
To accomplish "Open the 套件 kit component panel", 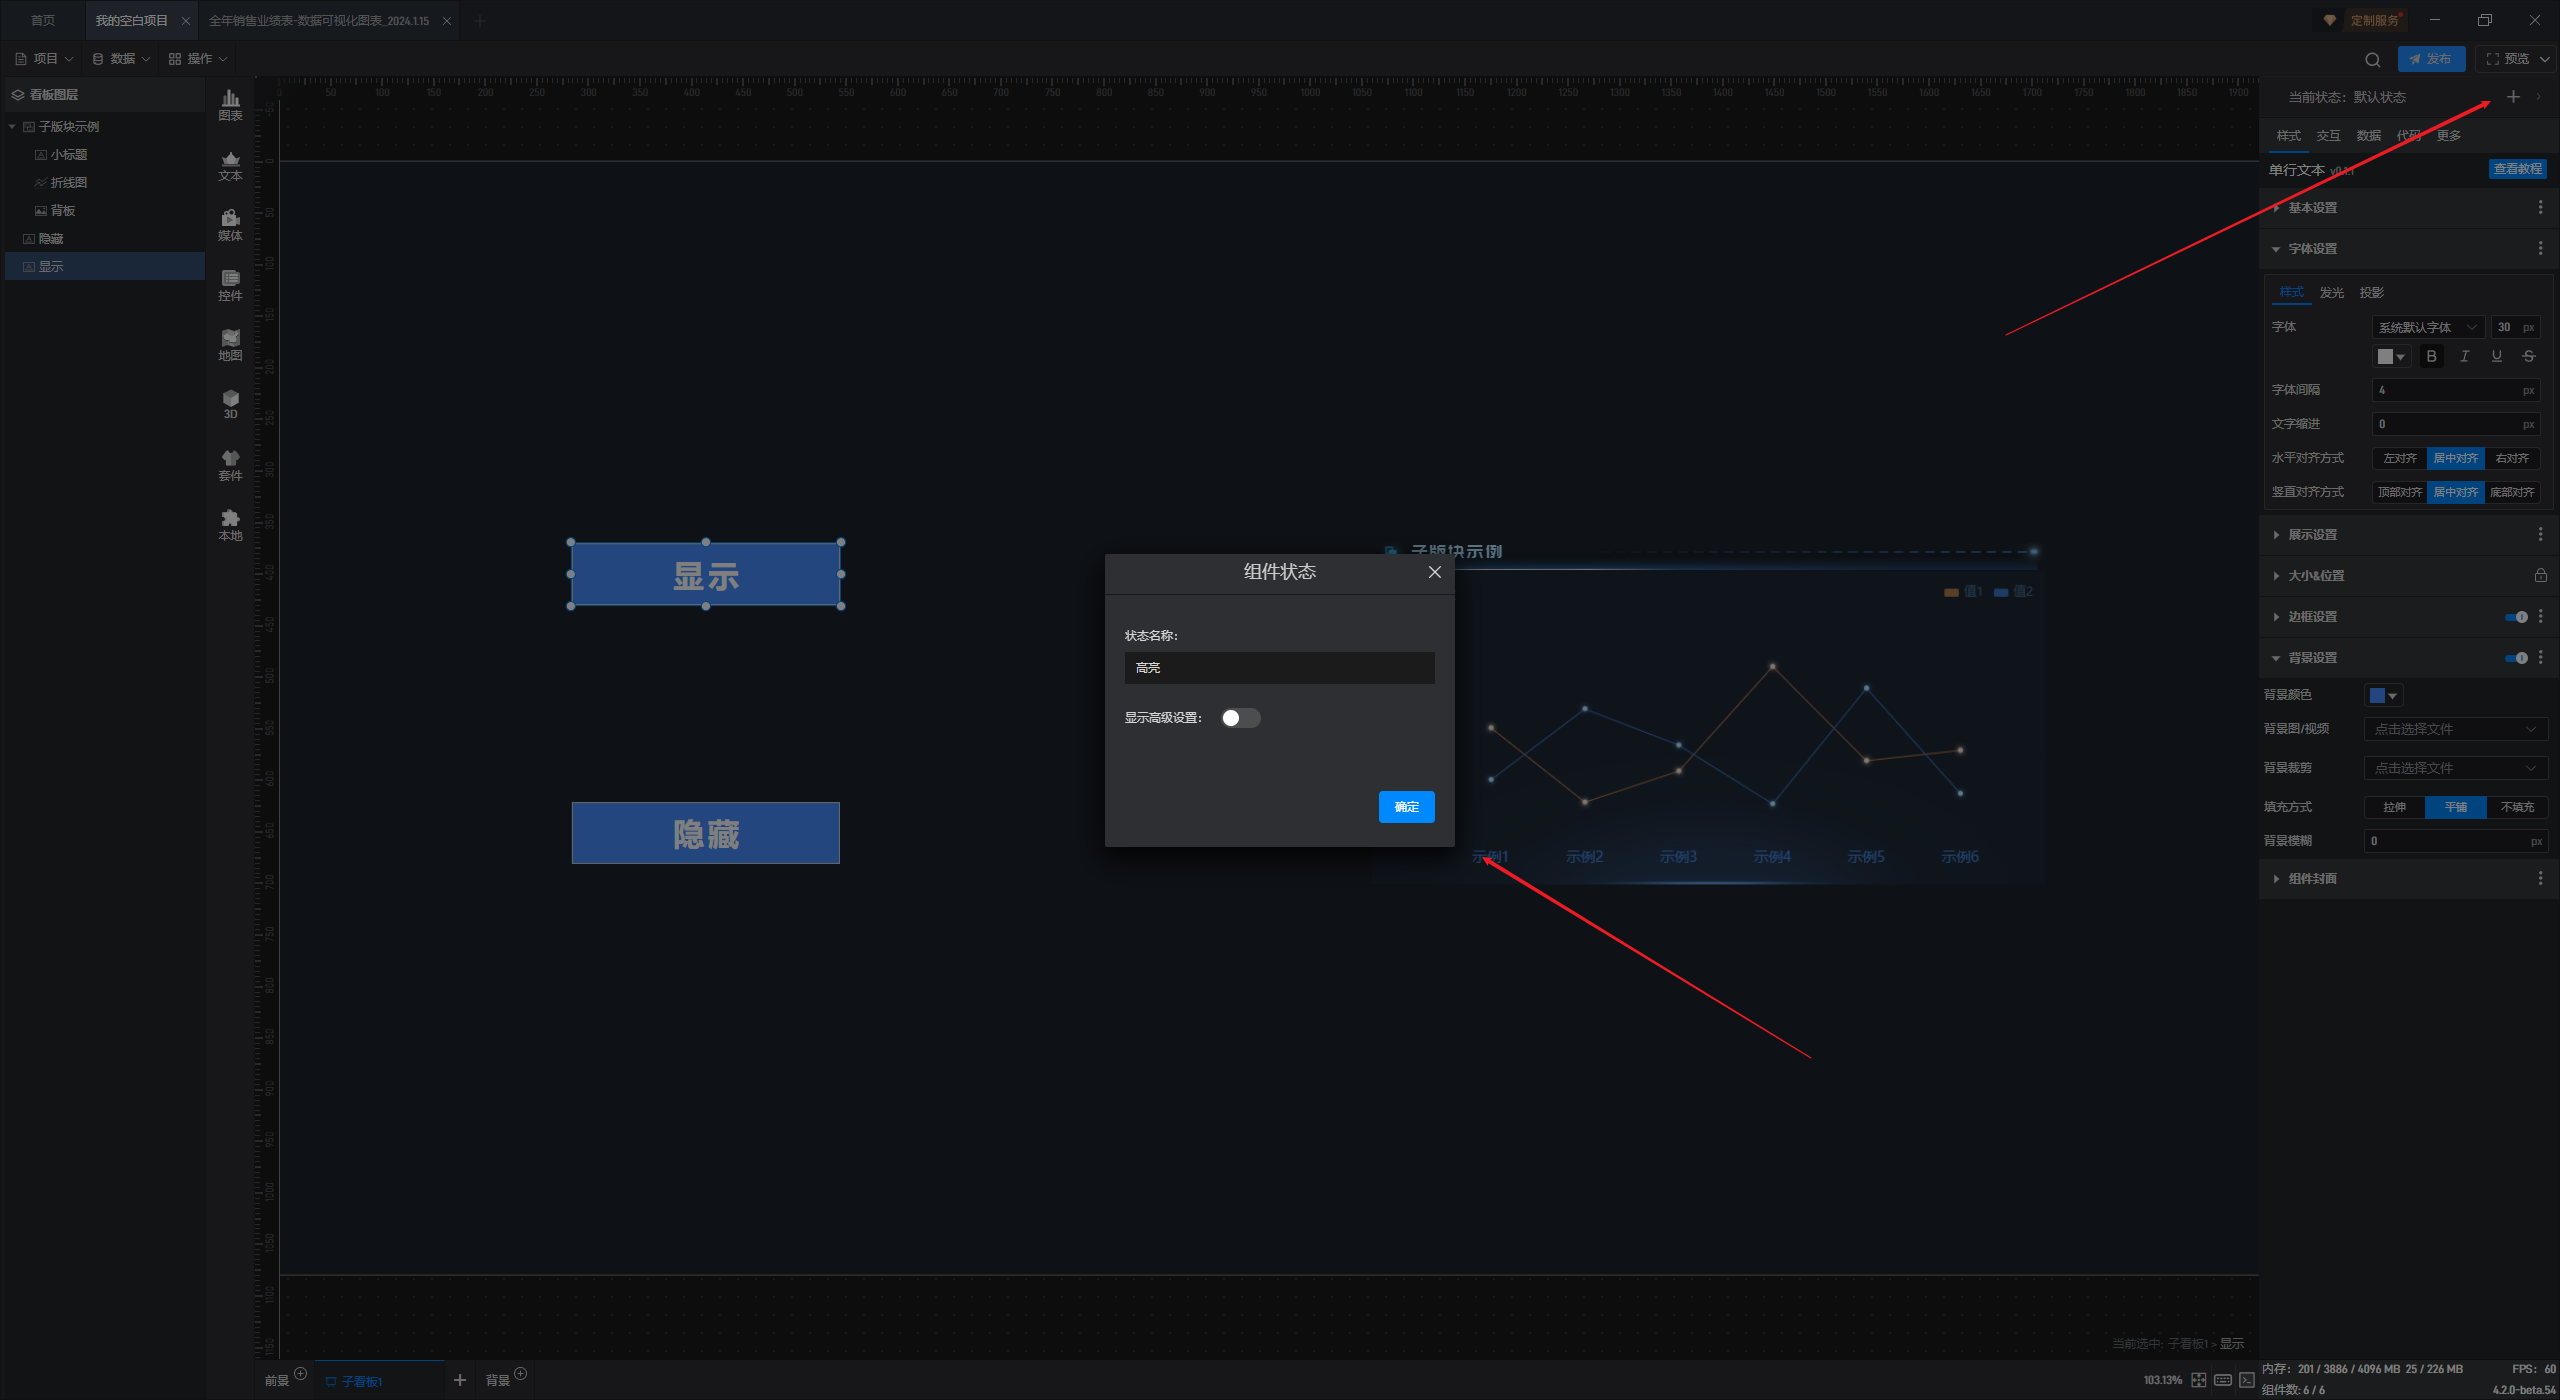I will [230, 464].
